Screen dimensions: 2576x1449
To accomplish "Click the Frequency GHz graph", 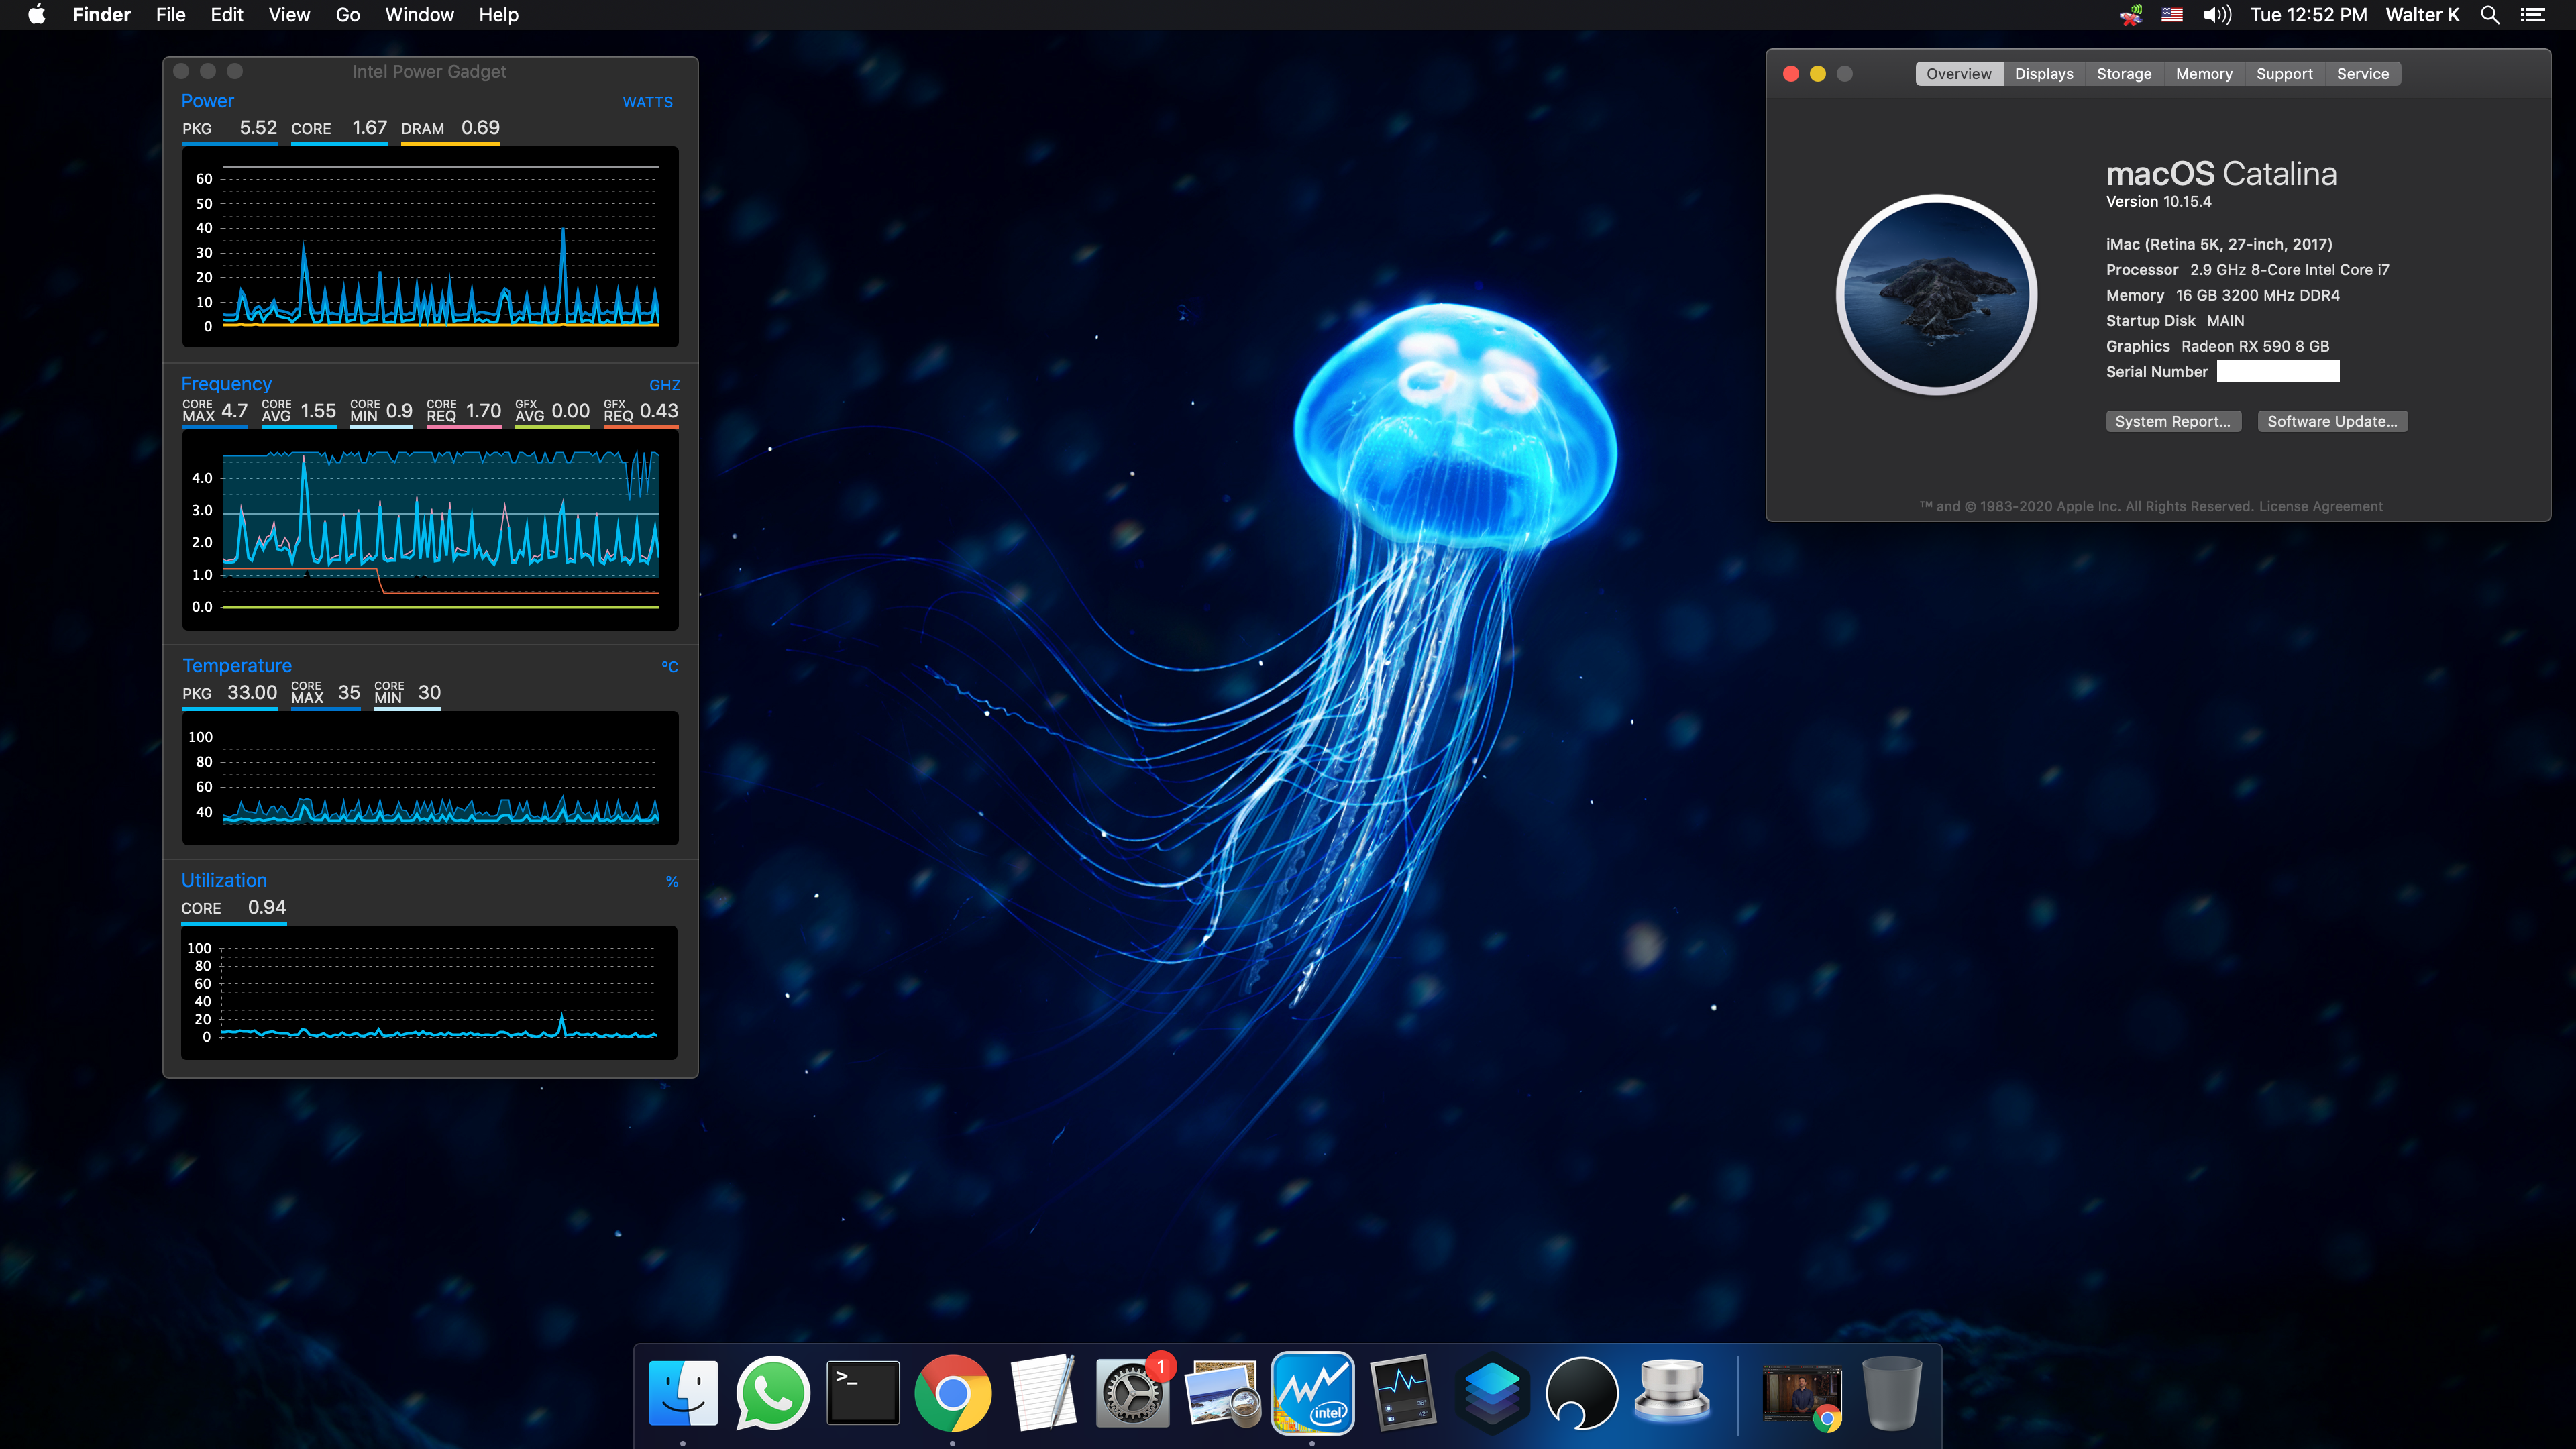I will pos(430,531).
